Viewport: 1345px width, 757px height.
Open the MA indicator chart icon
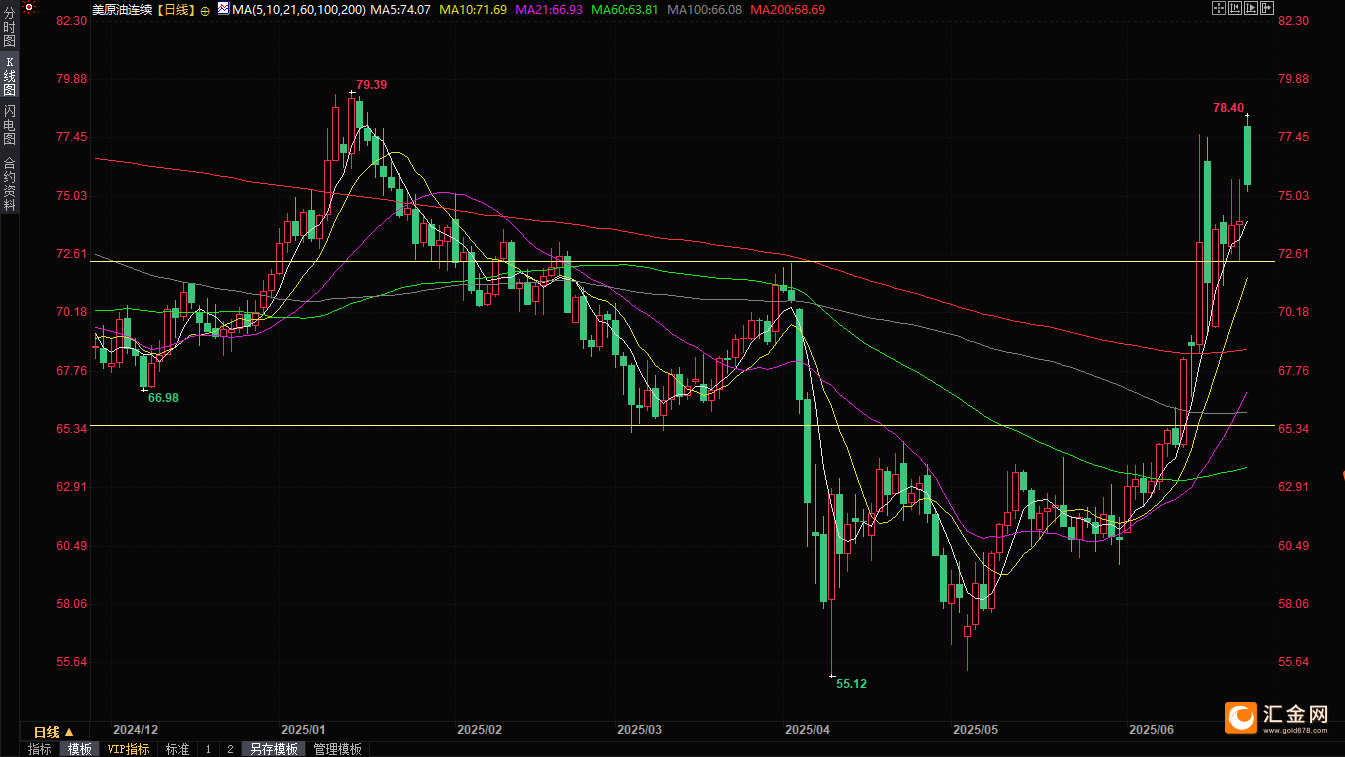pos(224,9)
